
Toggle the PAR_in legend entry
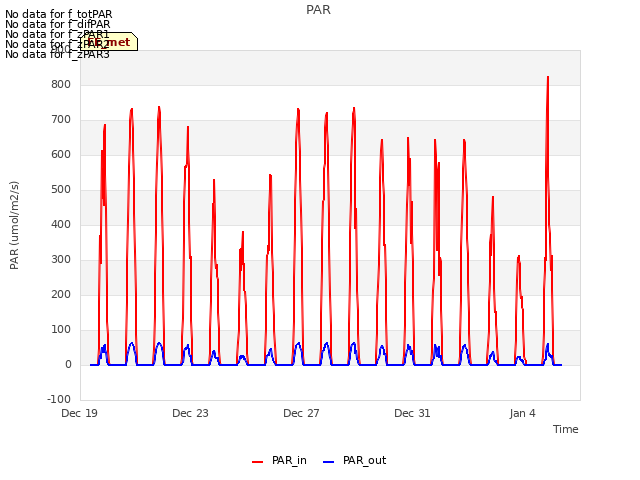click(x=279, y=461)
